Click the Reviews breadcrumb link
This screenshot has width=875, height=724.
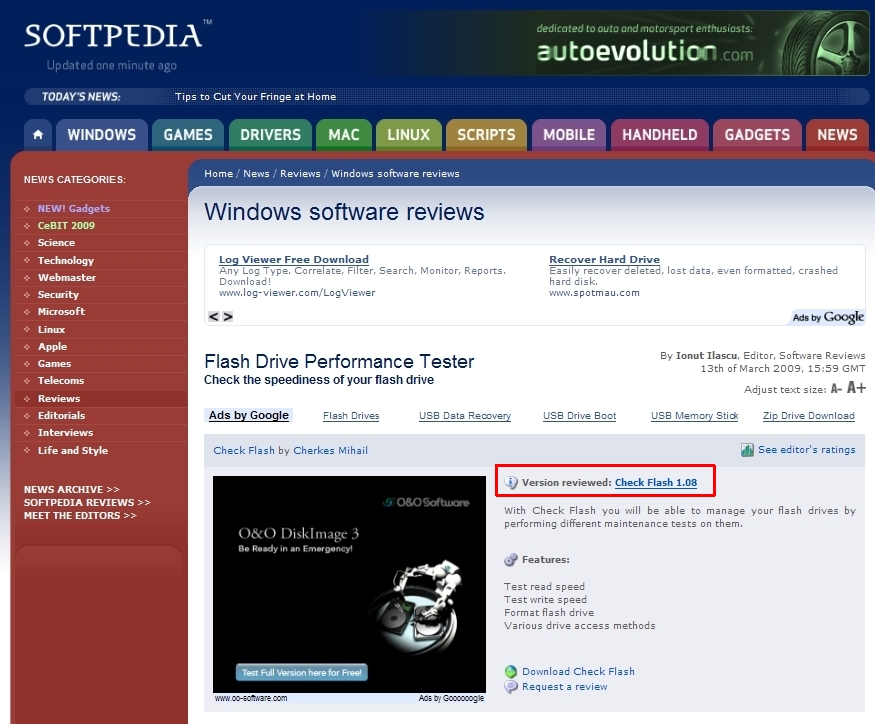(x=300, y=174)
